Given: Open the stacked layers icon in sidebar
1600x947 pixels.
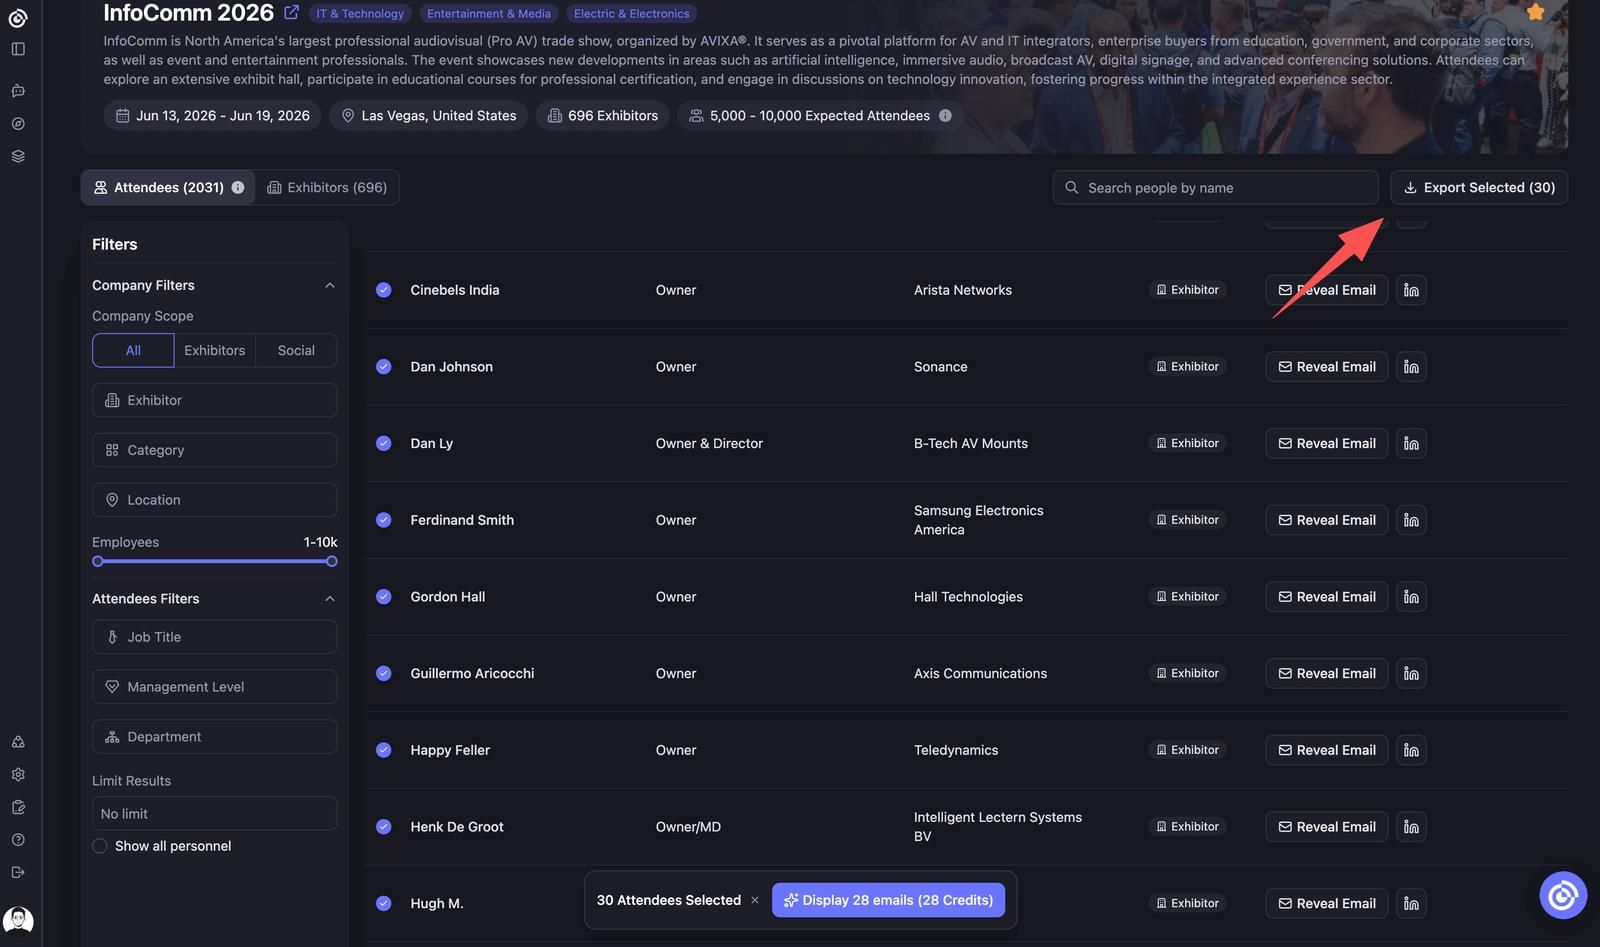Looking at the screenshot, I should point(18,157).
